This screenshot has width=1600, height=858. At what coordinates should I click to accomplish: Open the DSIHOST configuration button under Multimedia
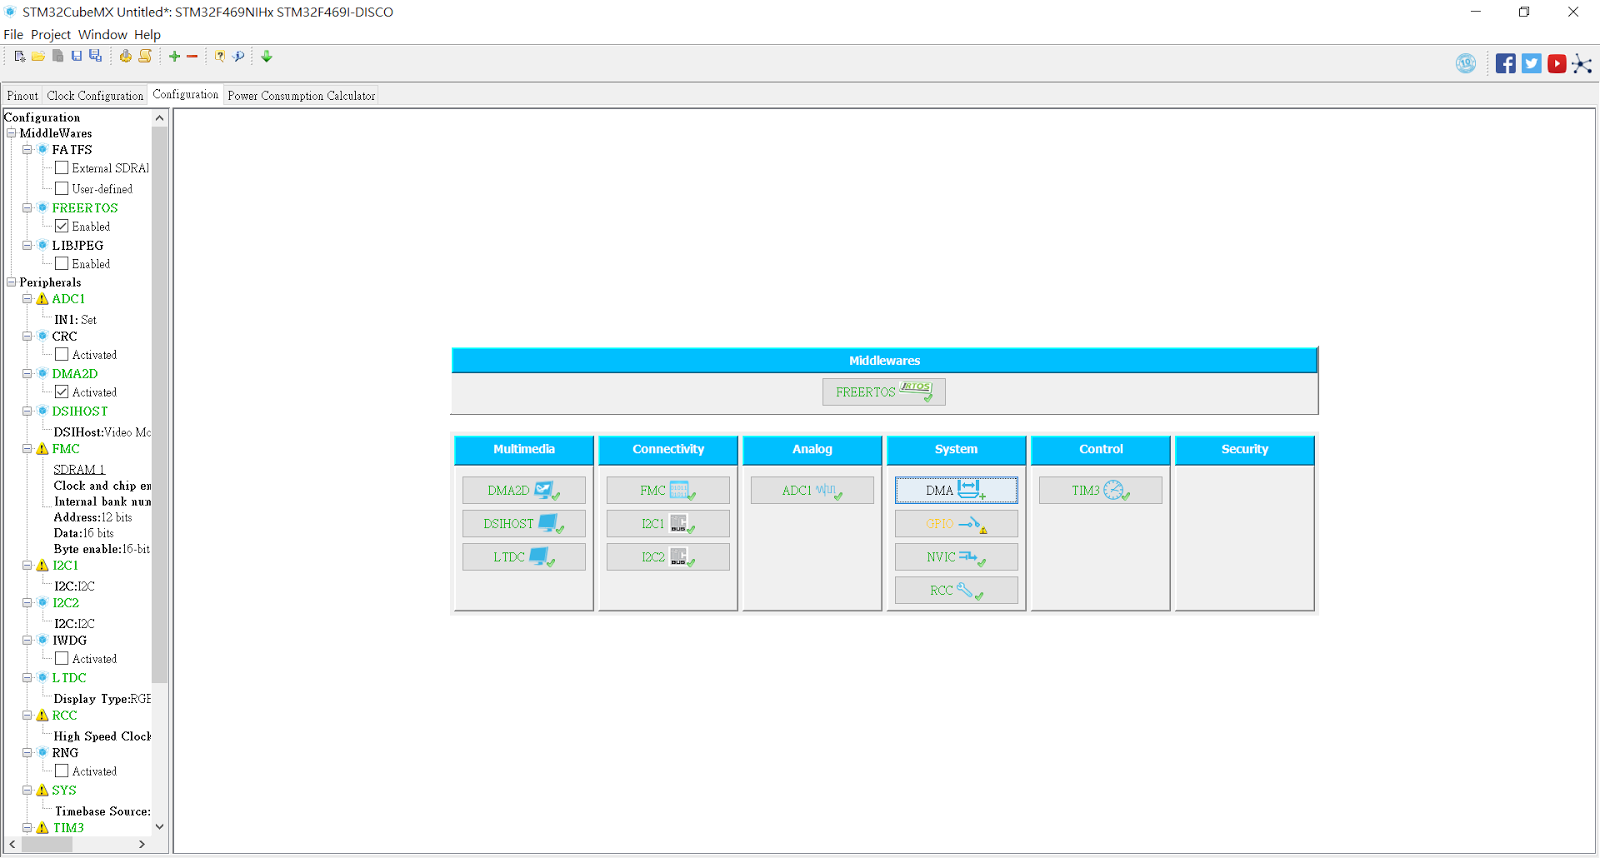[524, 523]
